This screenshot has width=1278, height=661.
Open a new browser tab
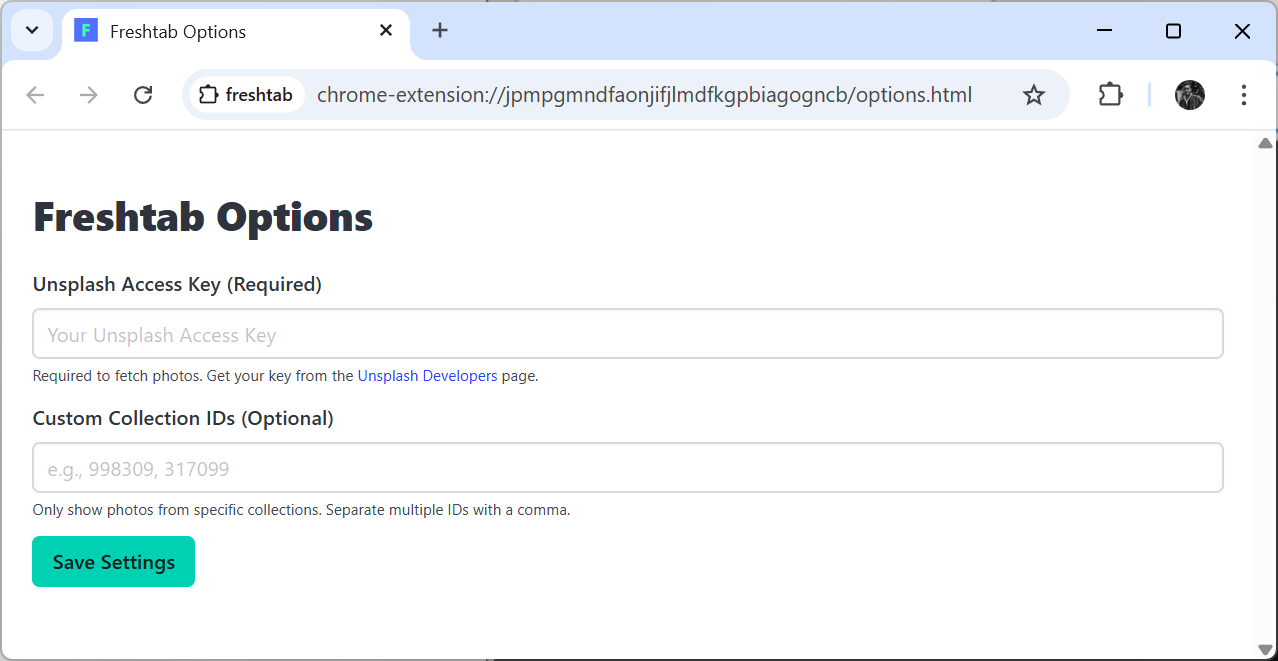point(440,30)
